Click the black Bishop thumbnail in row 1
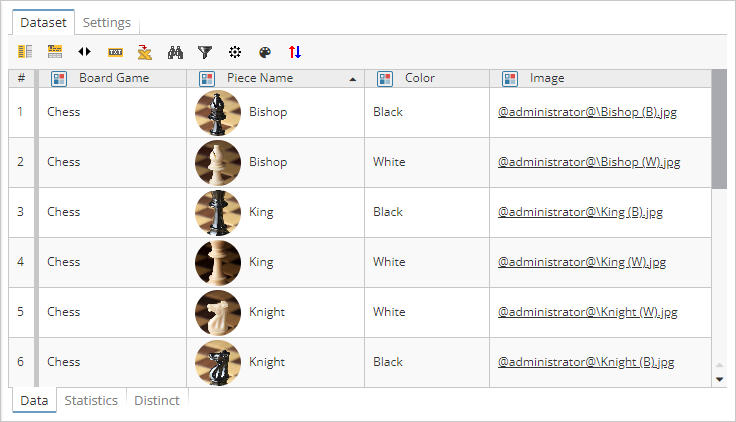This screenshot has width=736, height=422. (218, 113)
